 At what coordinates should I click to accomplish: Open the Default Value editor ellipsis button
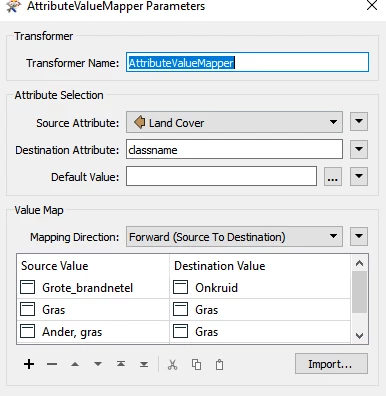(333, 176)
